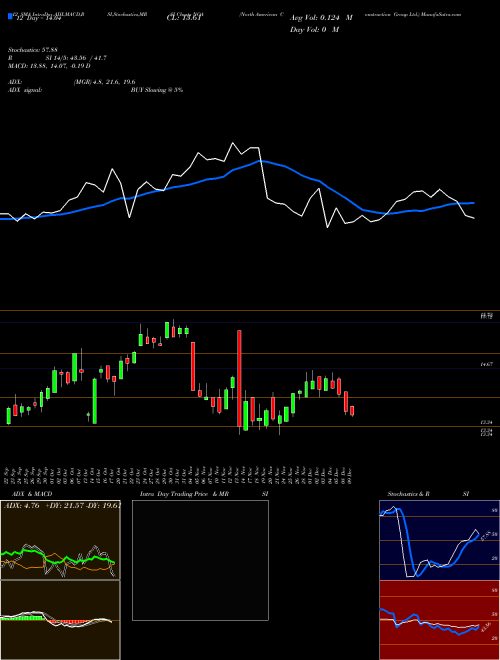
Task: Select the 'Avg Vol: 0.124 M' text
Action: [x=321, y=18]
